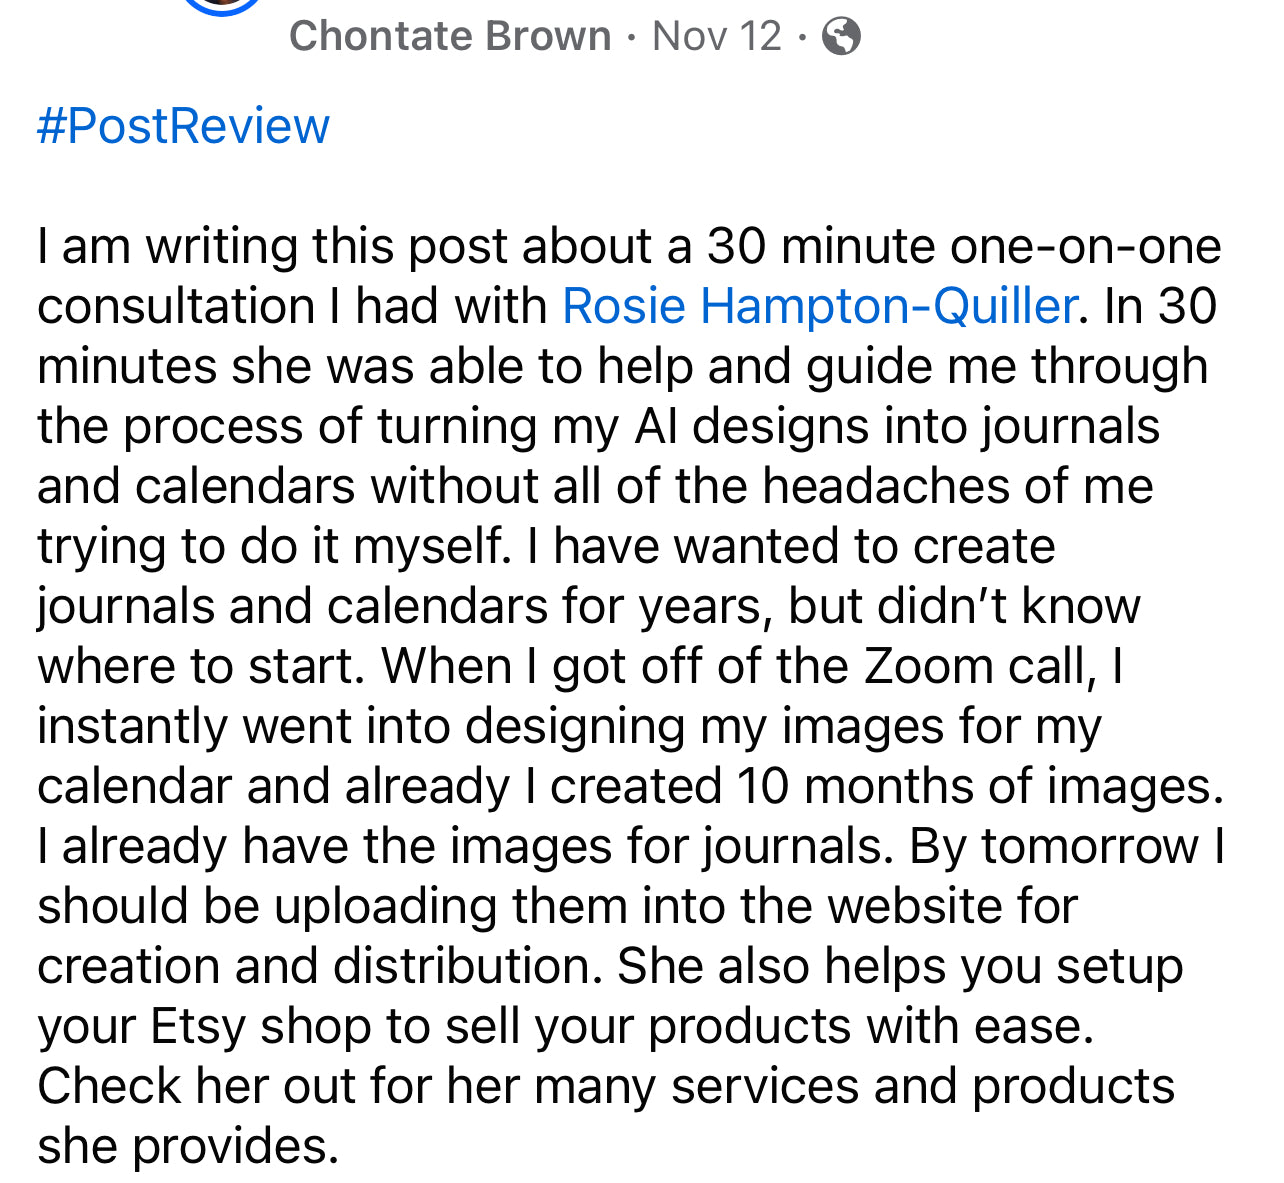The height and width of the screenshot is (1183, 1284).
Task: Click the dot separator before the globe
Action: [801, 38]
